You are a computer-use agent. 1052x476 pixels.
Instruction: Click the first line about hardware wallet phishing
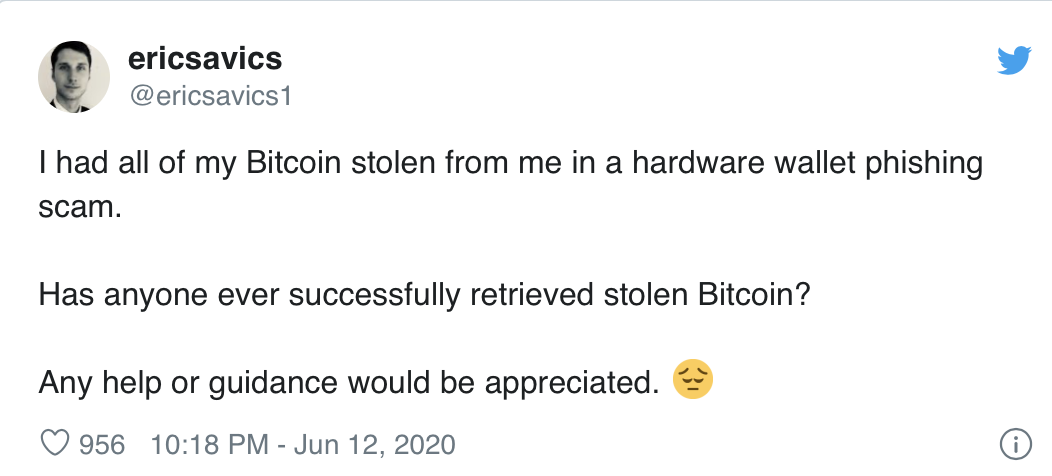coord(511,165)
